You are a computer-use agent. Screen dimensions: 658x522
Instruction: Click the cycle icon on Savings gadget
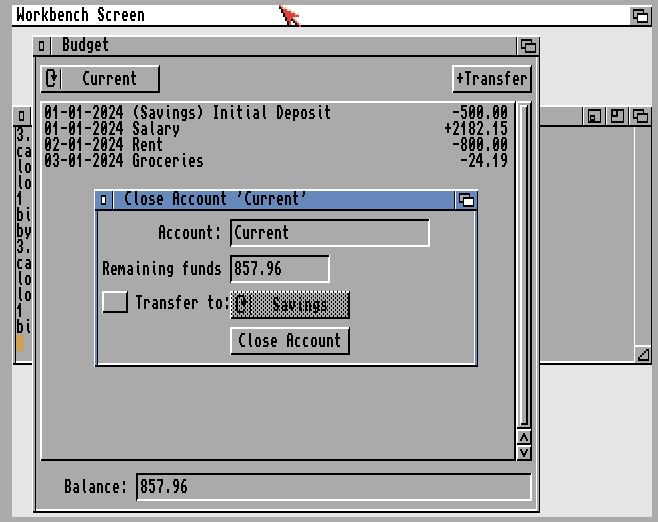(242, 305)
